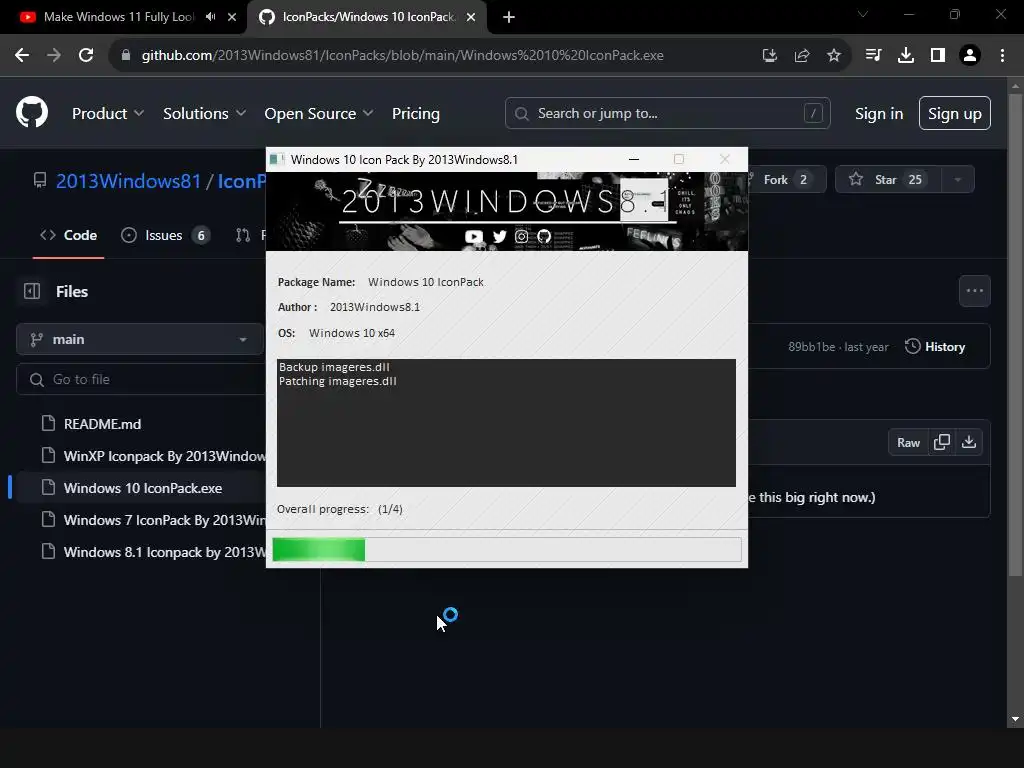The image size is (1024, 768).
Task: Open the browser profile avatar
Action: 970,56
